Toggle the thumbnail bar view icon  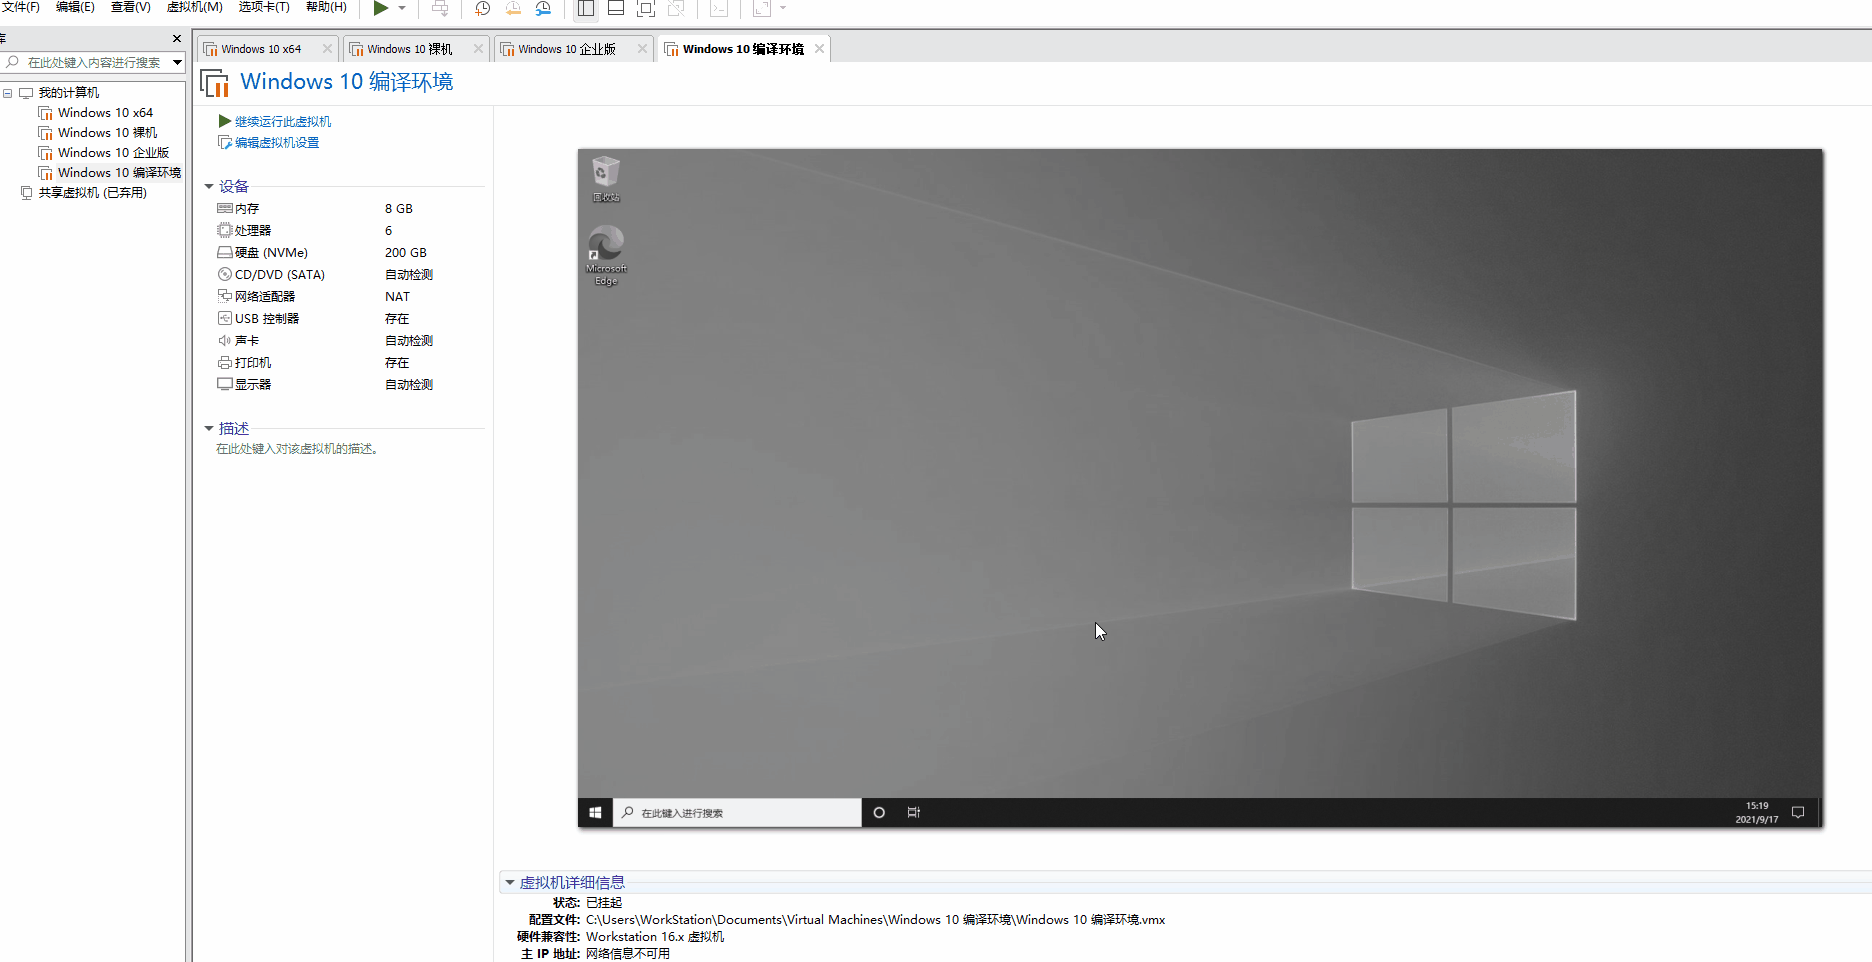tap(616, 8)
